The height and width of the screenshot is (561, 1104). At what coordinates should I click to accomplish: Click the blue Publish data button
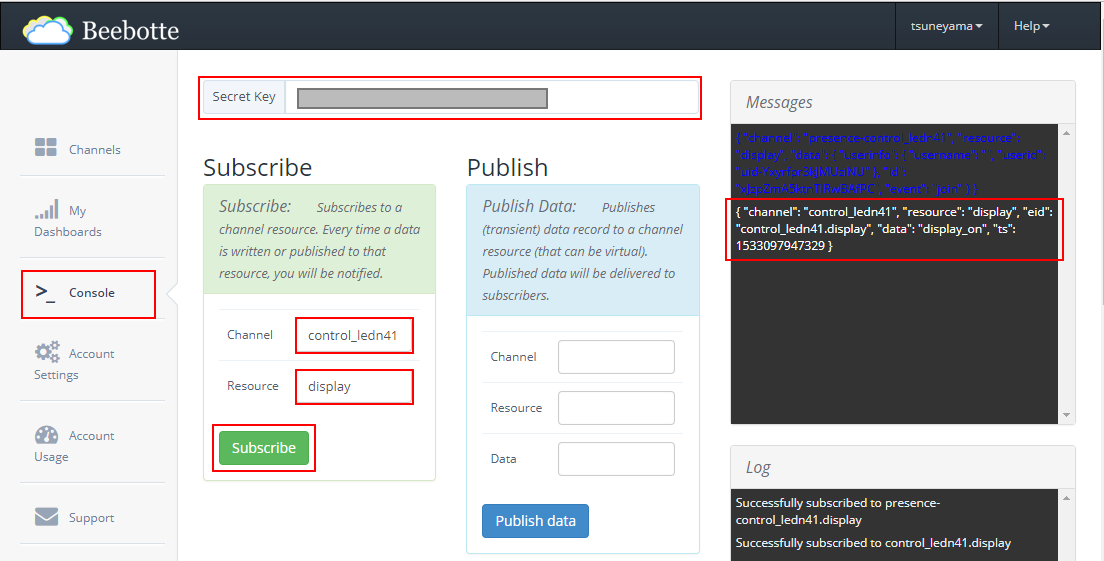(x=535, y=521)
